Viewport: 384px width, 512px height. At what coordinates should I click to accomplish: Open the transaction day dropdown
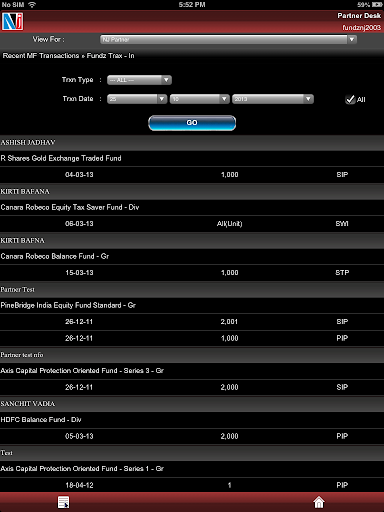pyautogui.click(x=137, y=99)
